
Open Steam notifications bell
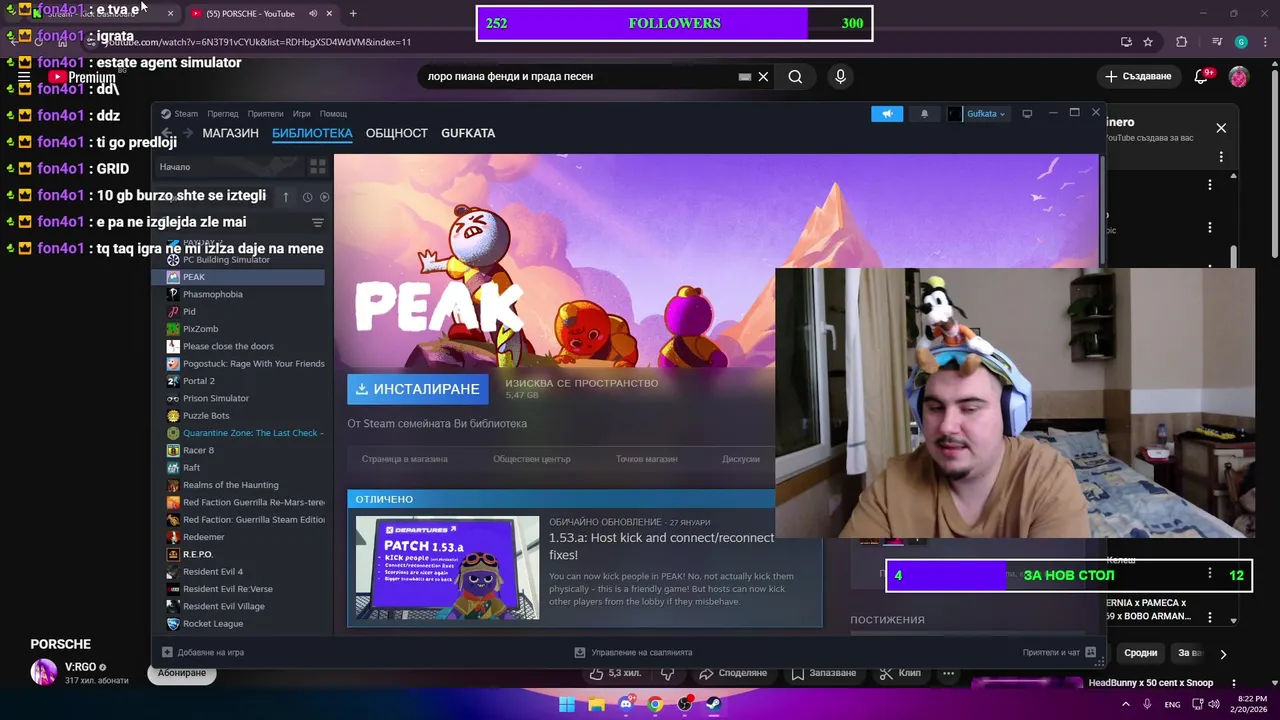pos(924,114)
